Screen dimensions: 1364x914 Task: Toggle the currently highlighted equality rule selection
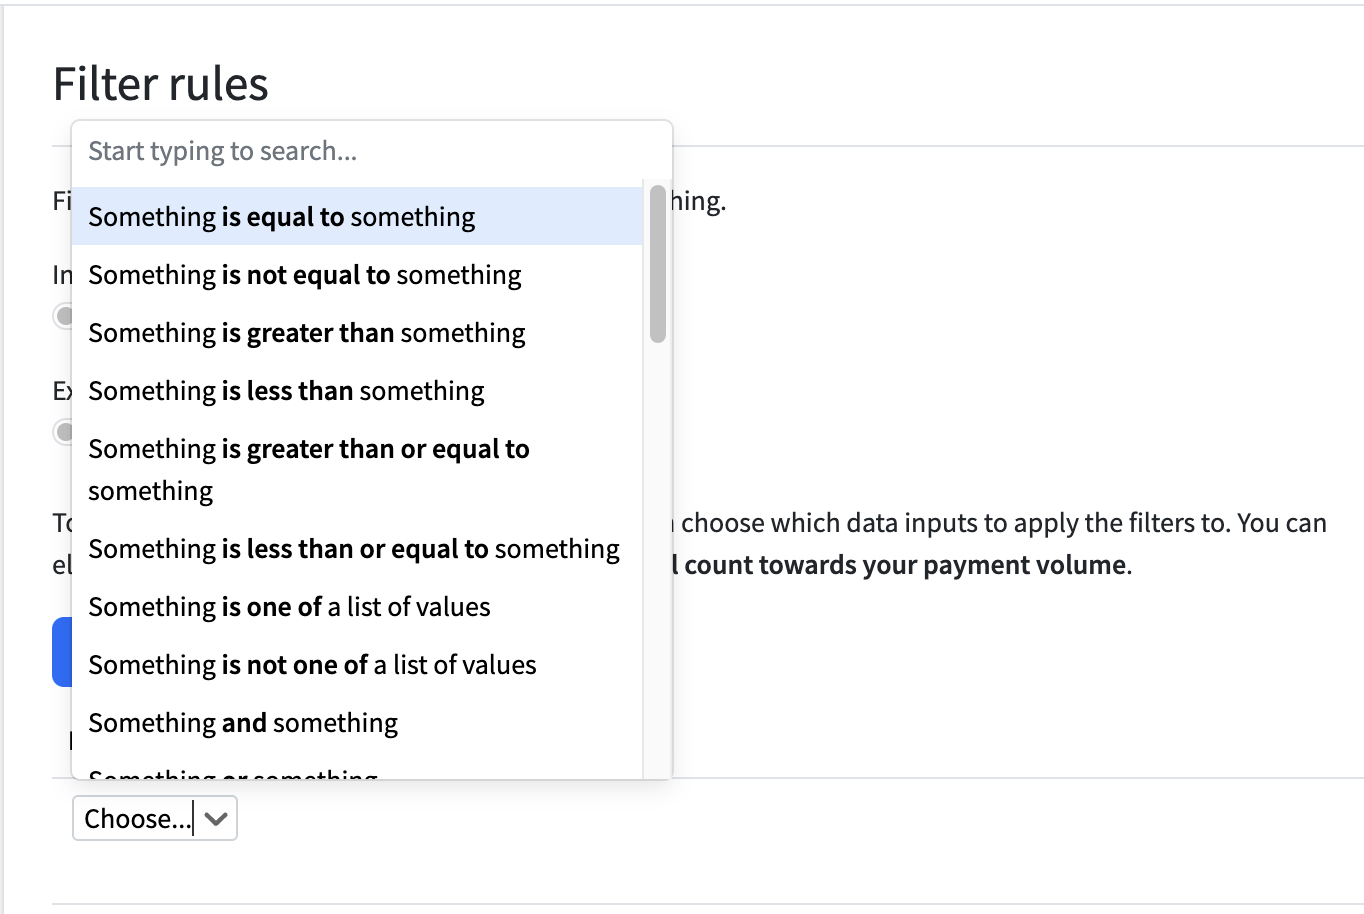click(281, 216)
